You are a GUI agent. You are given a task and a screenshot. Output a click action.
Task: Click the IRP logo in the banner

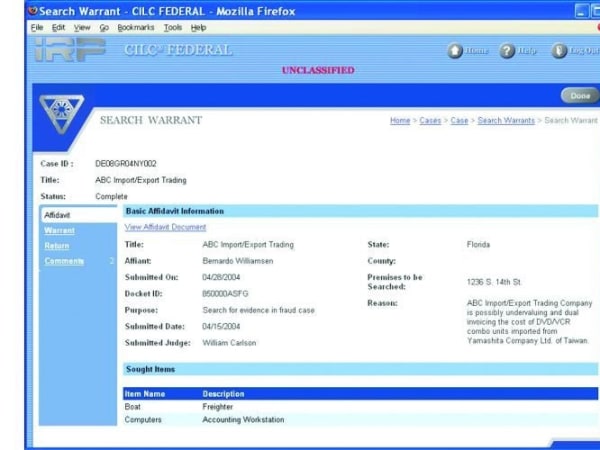[x=69, y=52]
